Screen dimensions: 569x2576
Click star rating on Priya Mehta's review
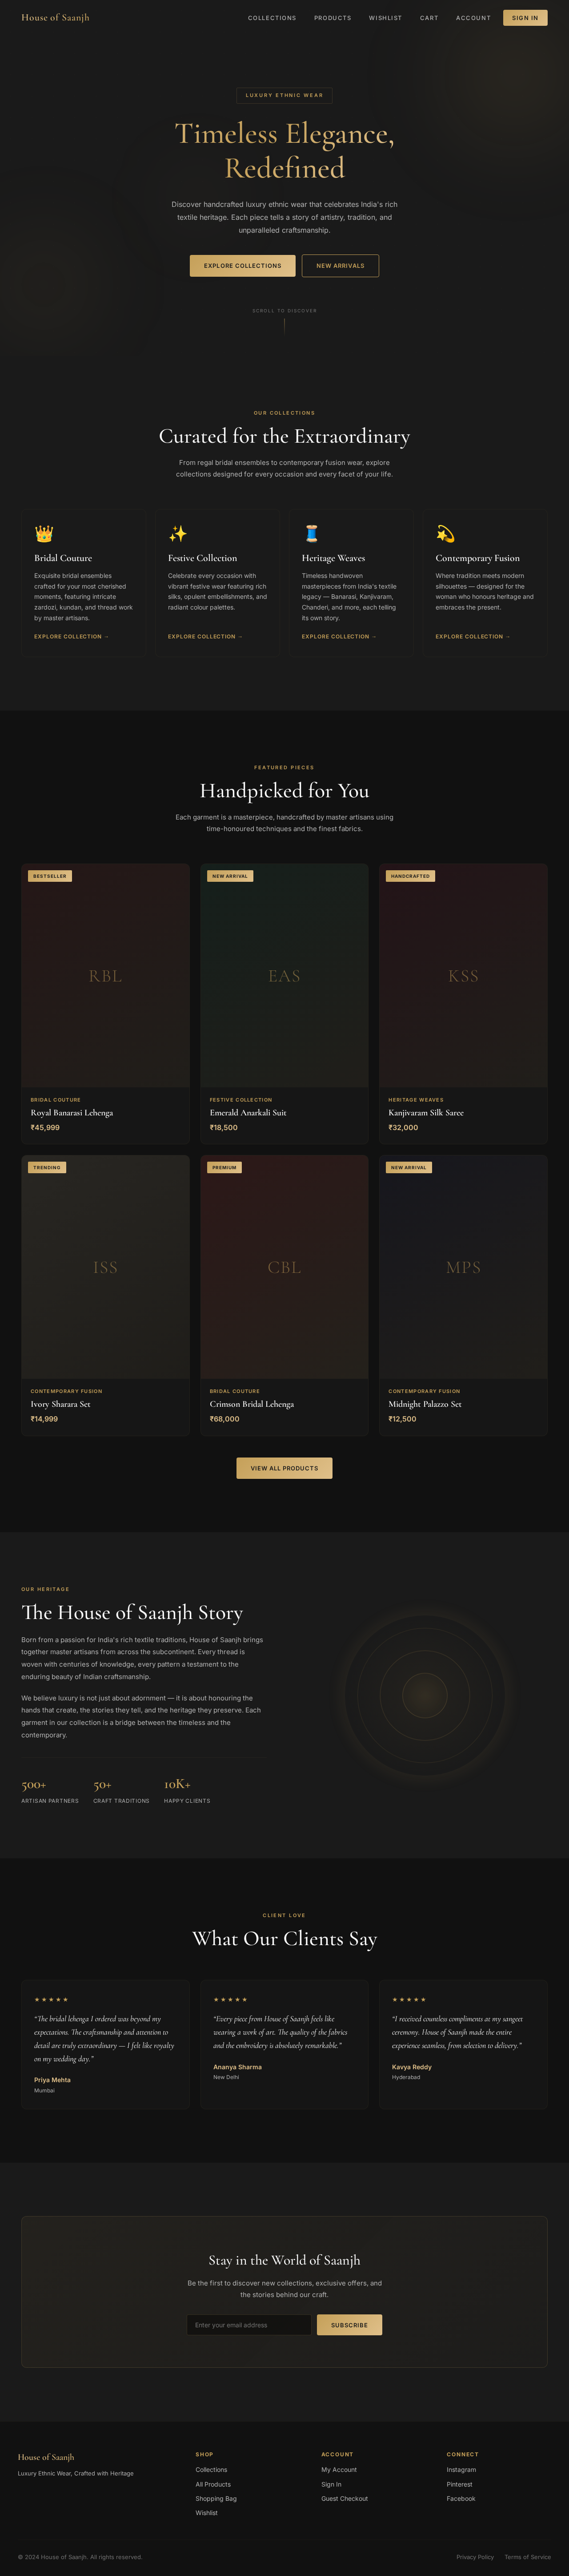[x=51, y=2000]
